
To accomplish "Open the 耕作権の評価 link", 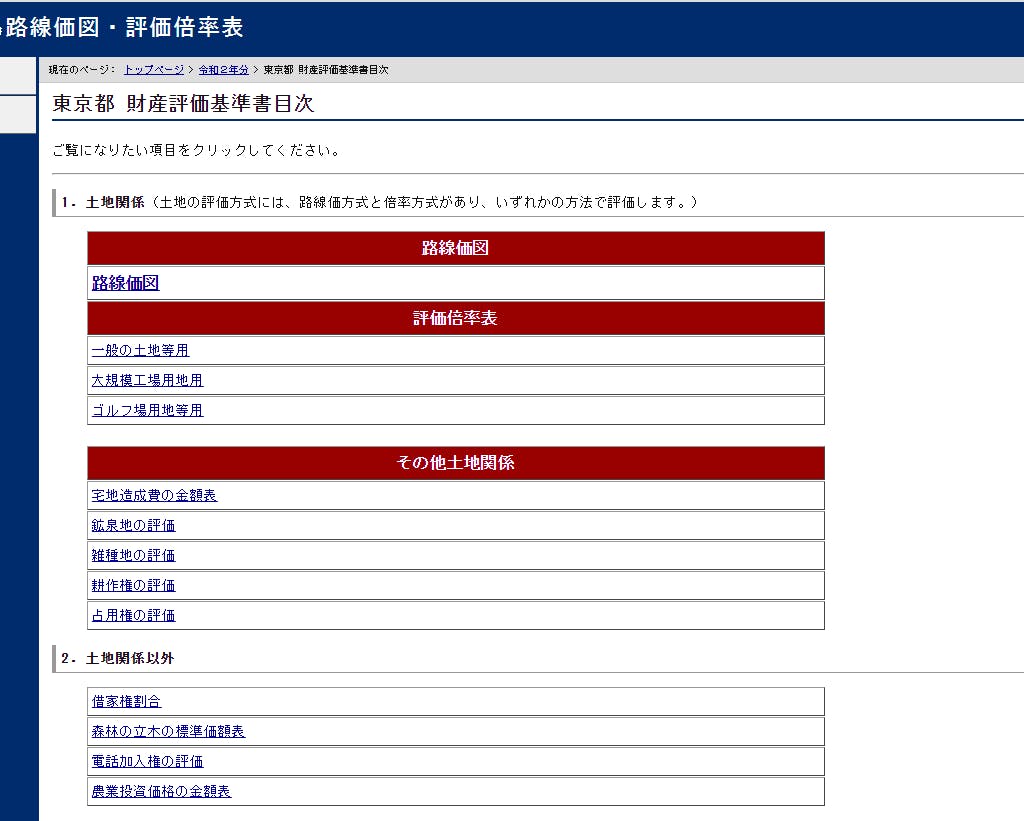I will [x=133, y=586].
